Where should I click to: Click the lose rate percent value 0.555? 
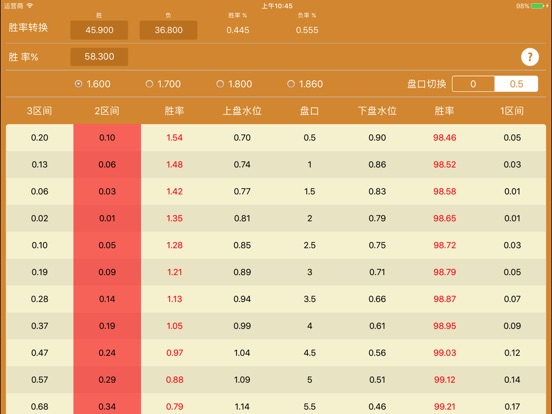307,30
